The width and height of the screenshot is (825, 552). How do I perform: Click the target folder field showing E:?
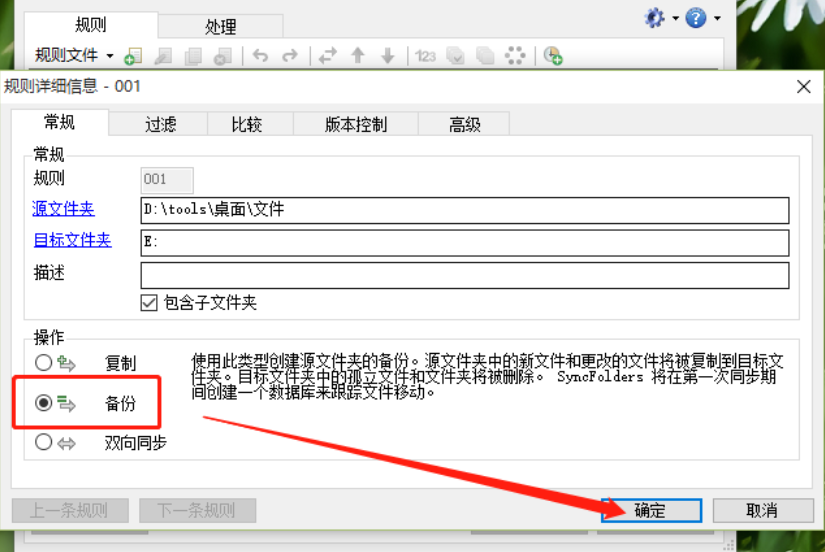pos(465,243)
